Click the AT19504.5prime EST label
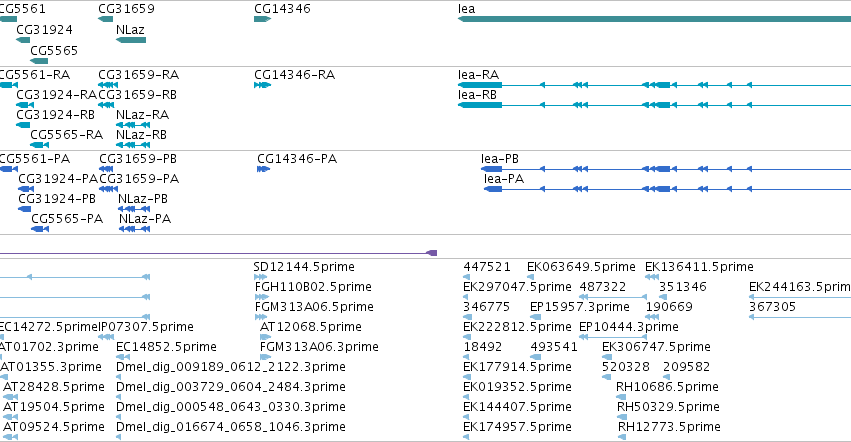This screenshot has width=851, height=442. (54, 407)
